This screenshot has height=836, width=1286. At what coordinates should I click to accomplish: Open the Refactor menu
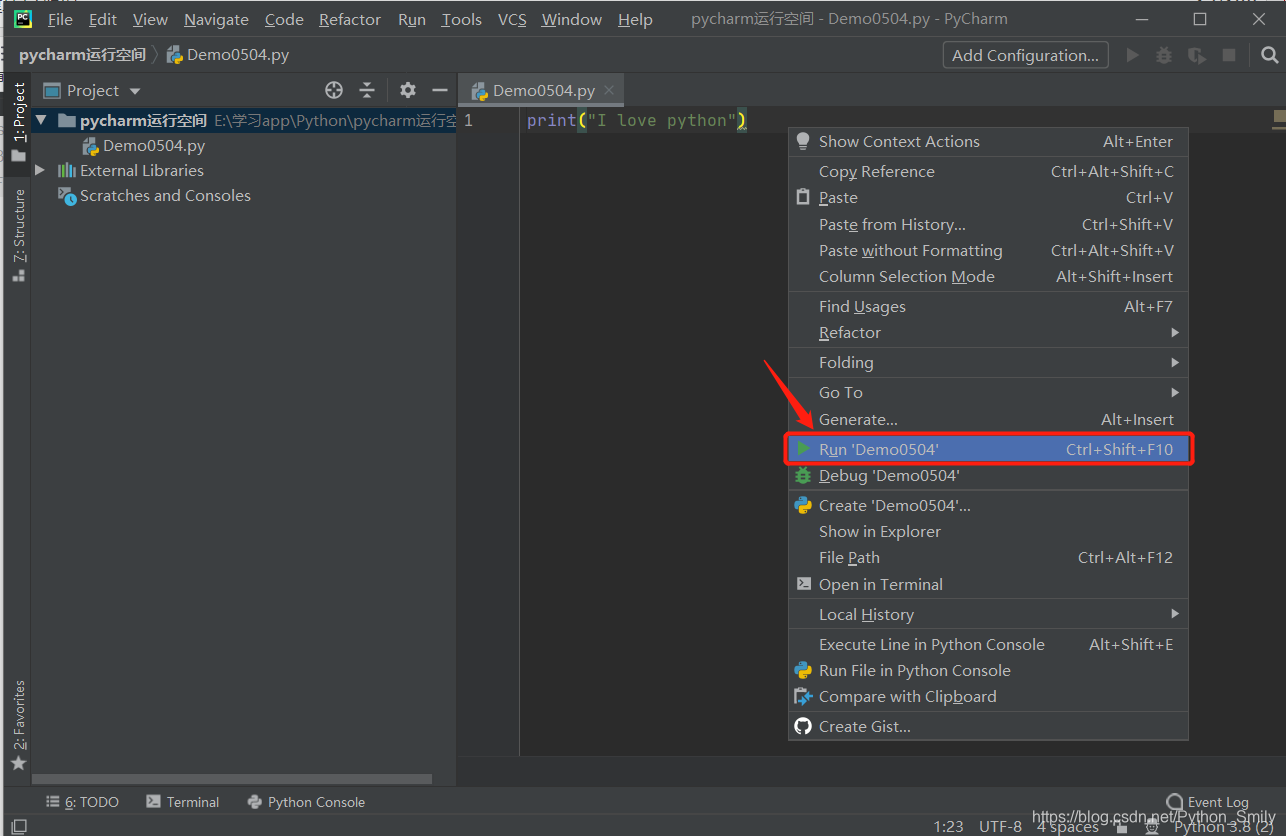coord(350,19)
